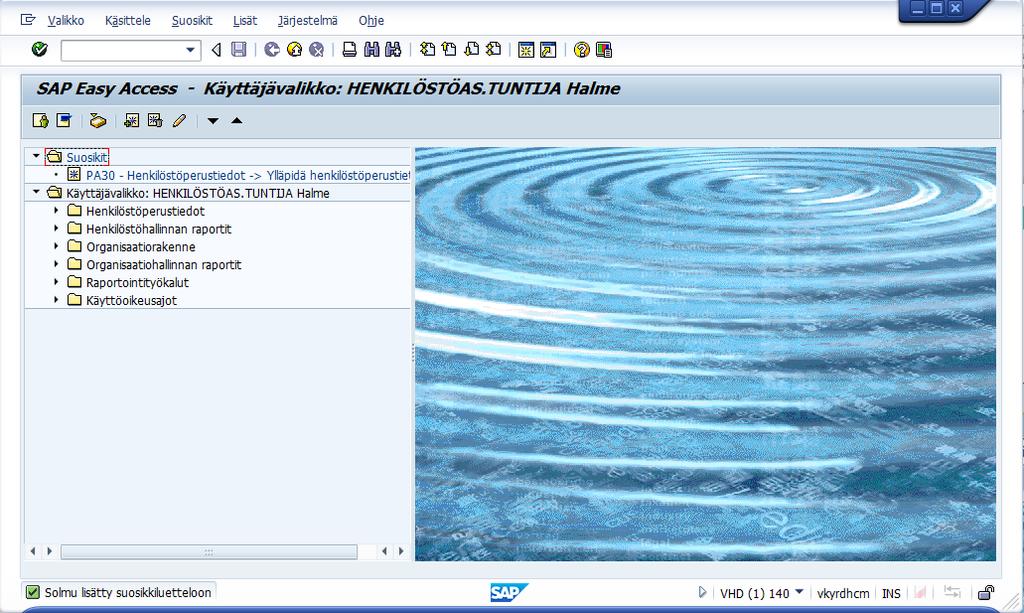Click the yellow Exit arrow icon
The width and height of the screenshot is (1024, 613).
point(294,50)
